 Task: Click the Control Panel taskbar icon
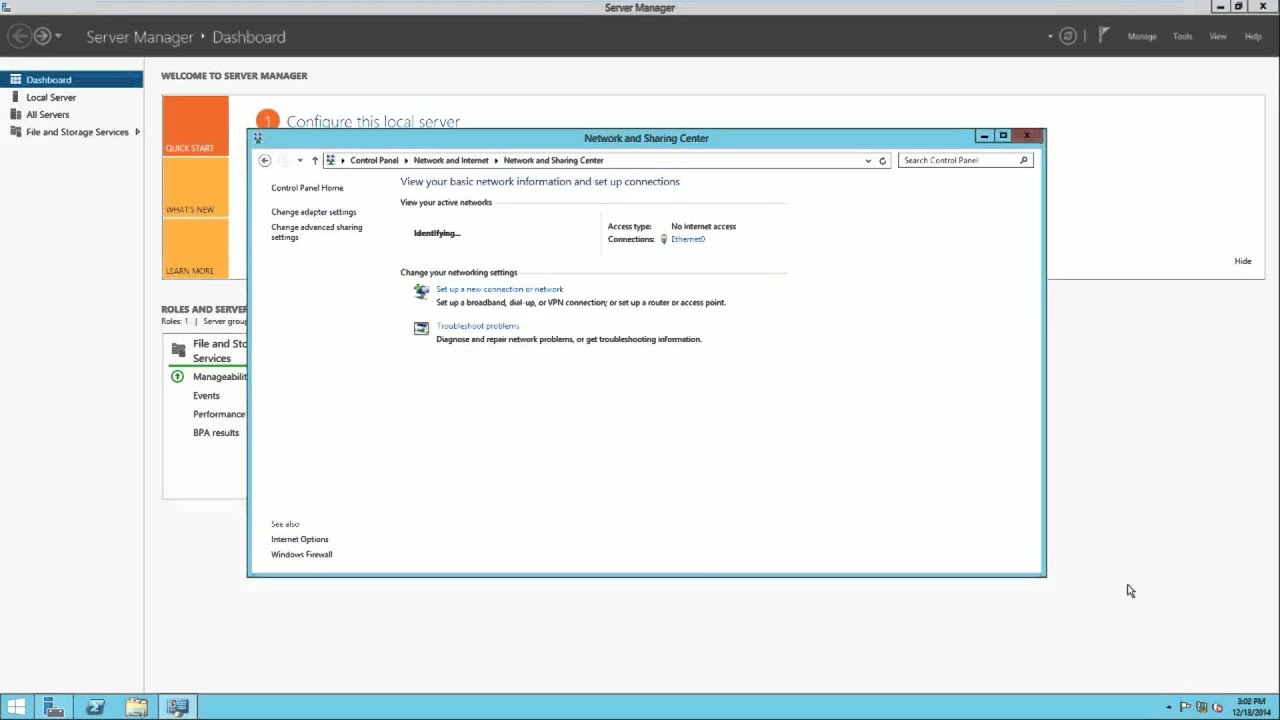pyautogui.click(x=178, y=707)
